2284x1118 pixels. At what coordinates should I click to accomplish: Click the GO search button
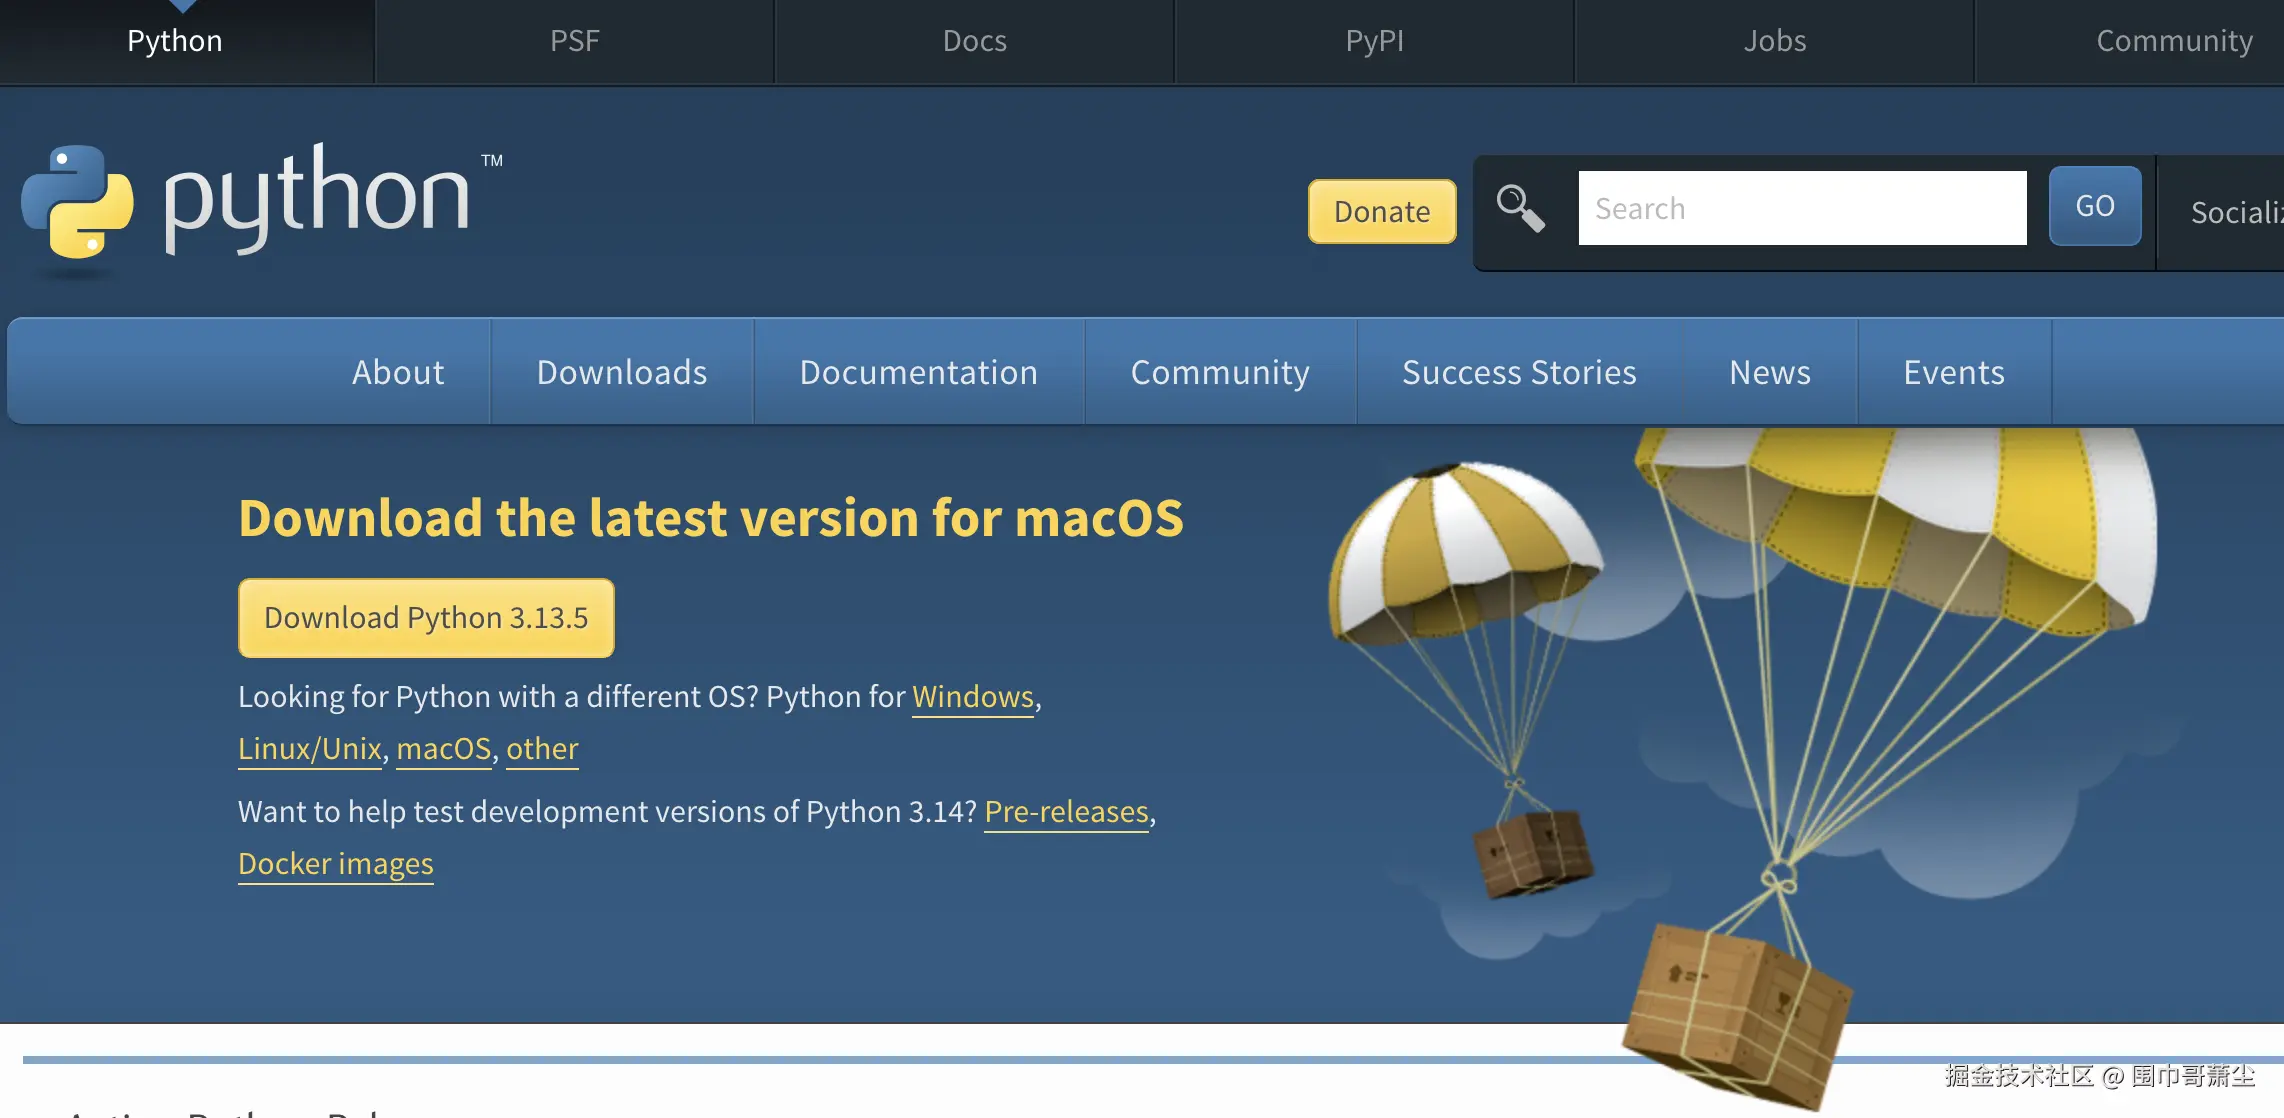[2095, 206]
